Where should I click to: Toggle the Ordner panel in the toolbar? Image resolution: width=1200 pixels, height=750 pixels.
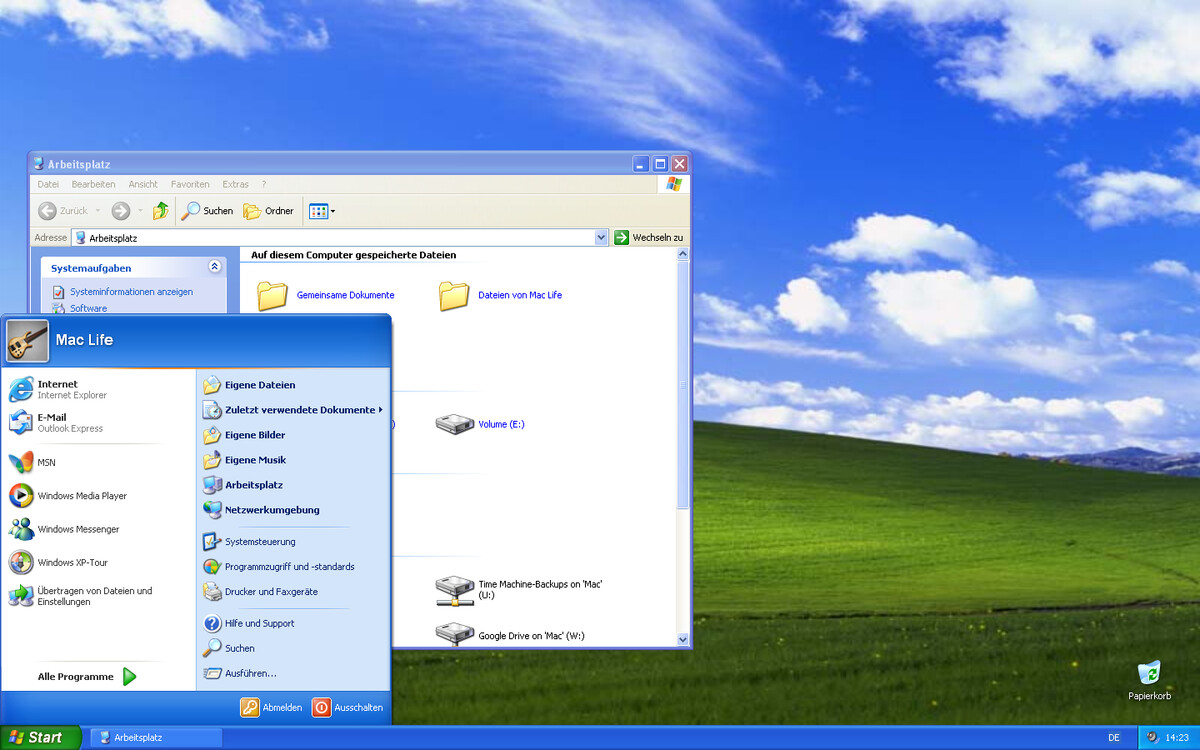[268, 211]
